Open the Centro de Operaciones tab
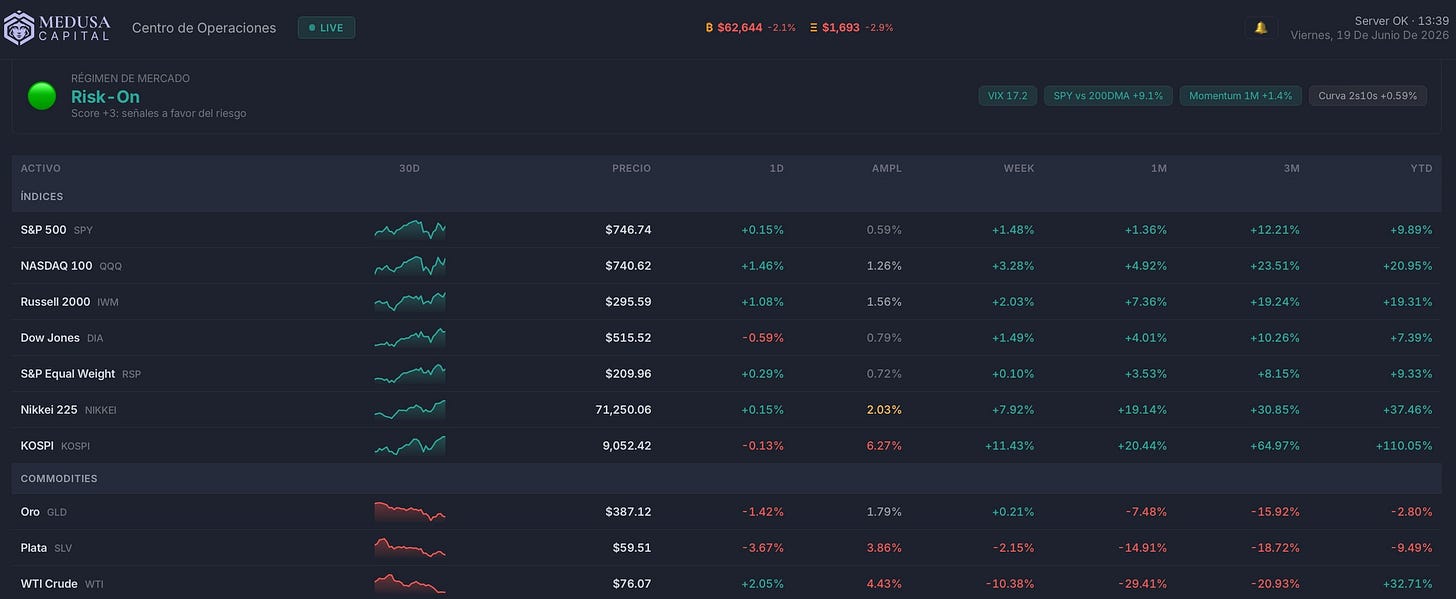Viewport: 1456px width, 599px height. click(204, 28)
